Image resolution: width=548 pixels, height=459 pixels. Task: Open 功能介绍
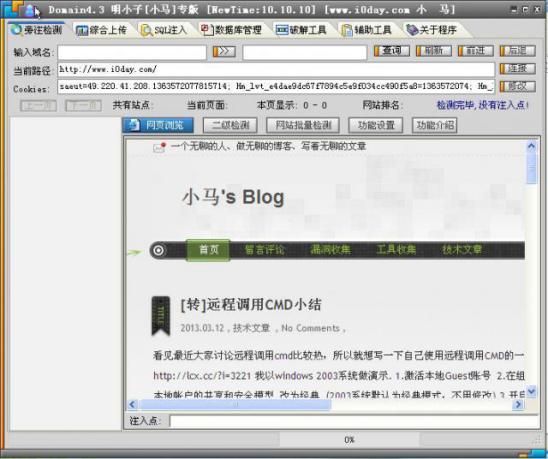tap(435, 125)
